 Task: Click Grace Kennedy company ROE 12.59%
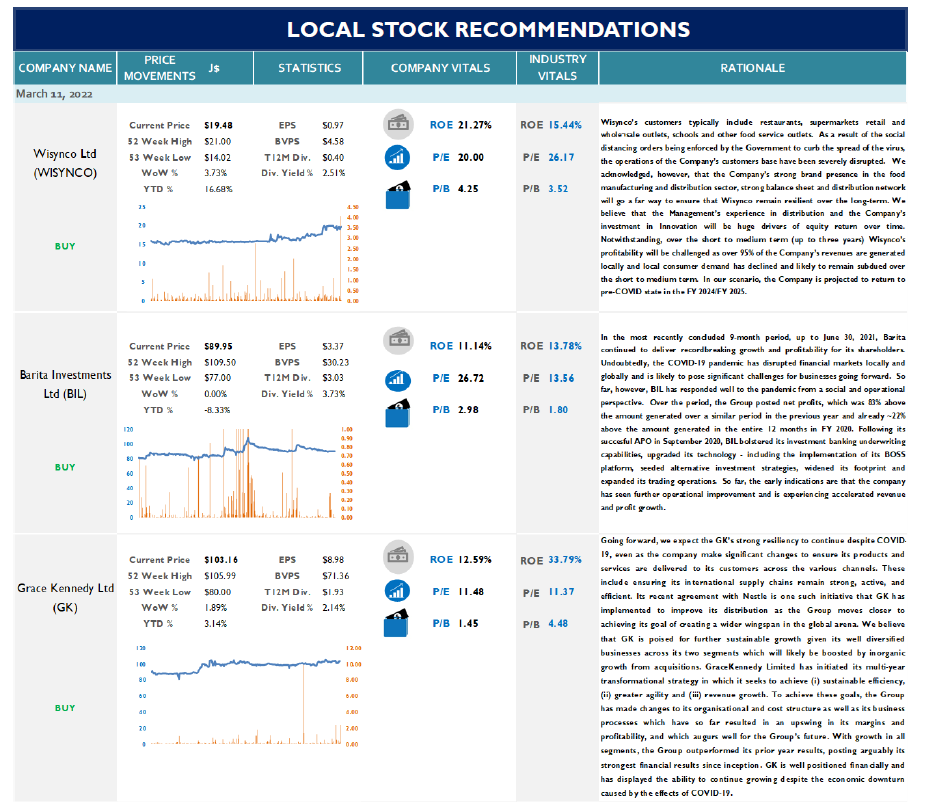pyautogui.click(x=475, y=559)
